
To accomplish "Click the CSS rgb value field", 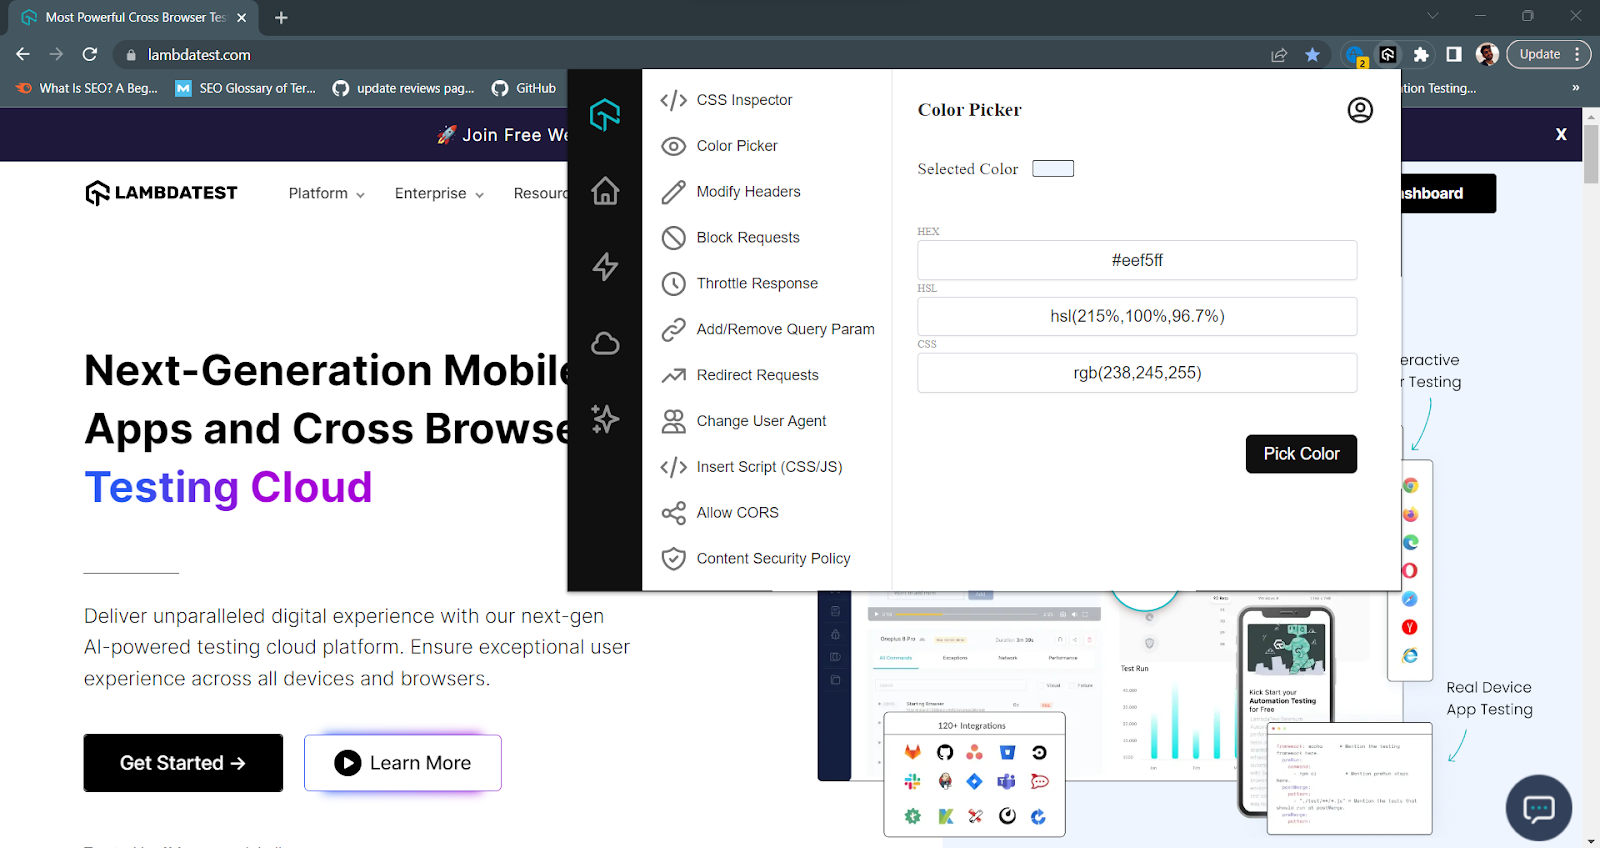I will [x=1137, y=373].
